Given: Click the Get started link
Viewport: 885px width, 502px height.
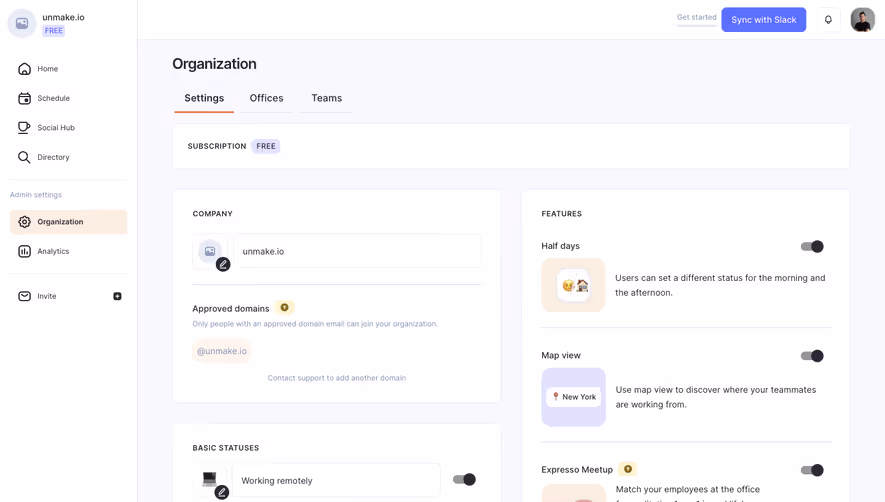Looking at the screenshot, I should coord(696,18).
